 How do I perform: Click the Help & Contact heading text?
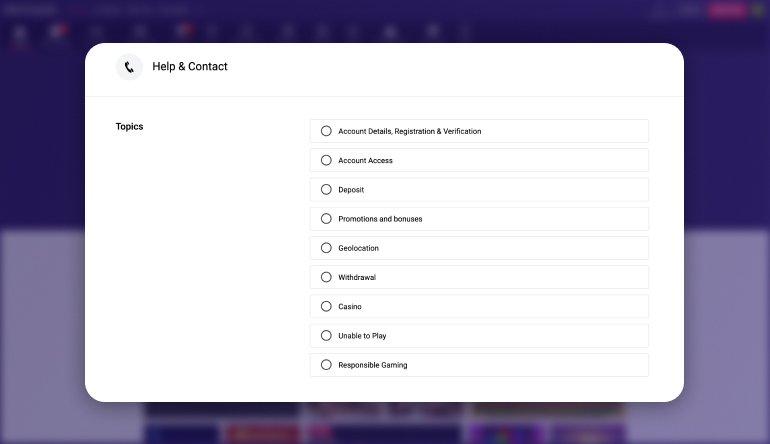[x=190, y=66]
